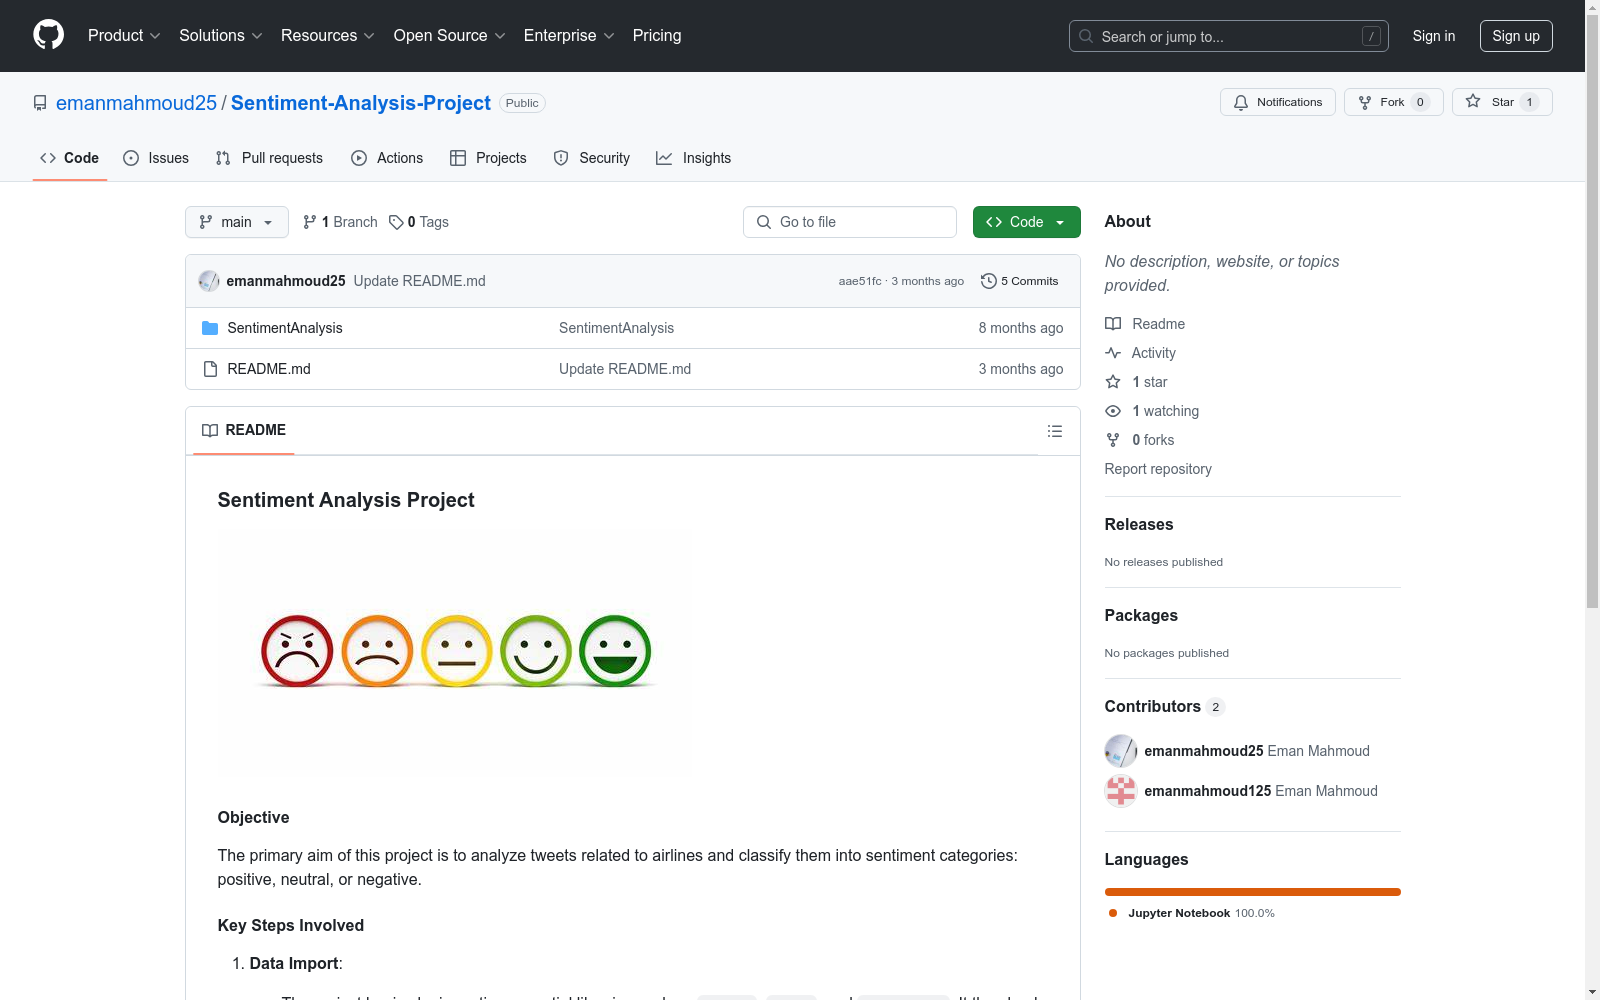Switch to the Security tab
This screenshot has width=1600, height=1000.
pos(592,158)
